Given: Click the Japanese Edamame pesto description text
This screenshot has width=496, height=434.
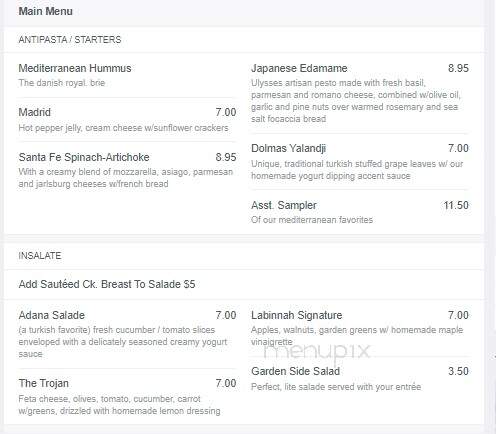Looking at the screenshot, I should click(x=356, y=101).
